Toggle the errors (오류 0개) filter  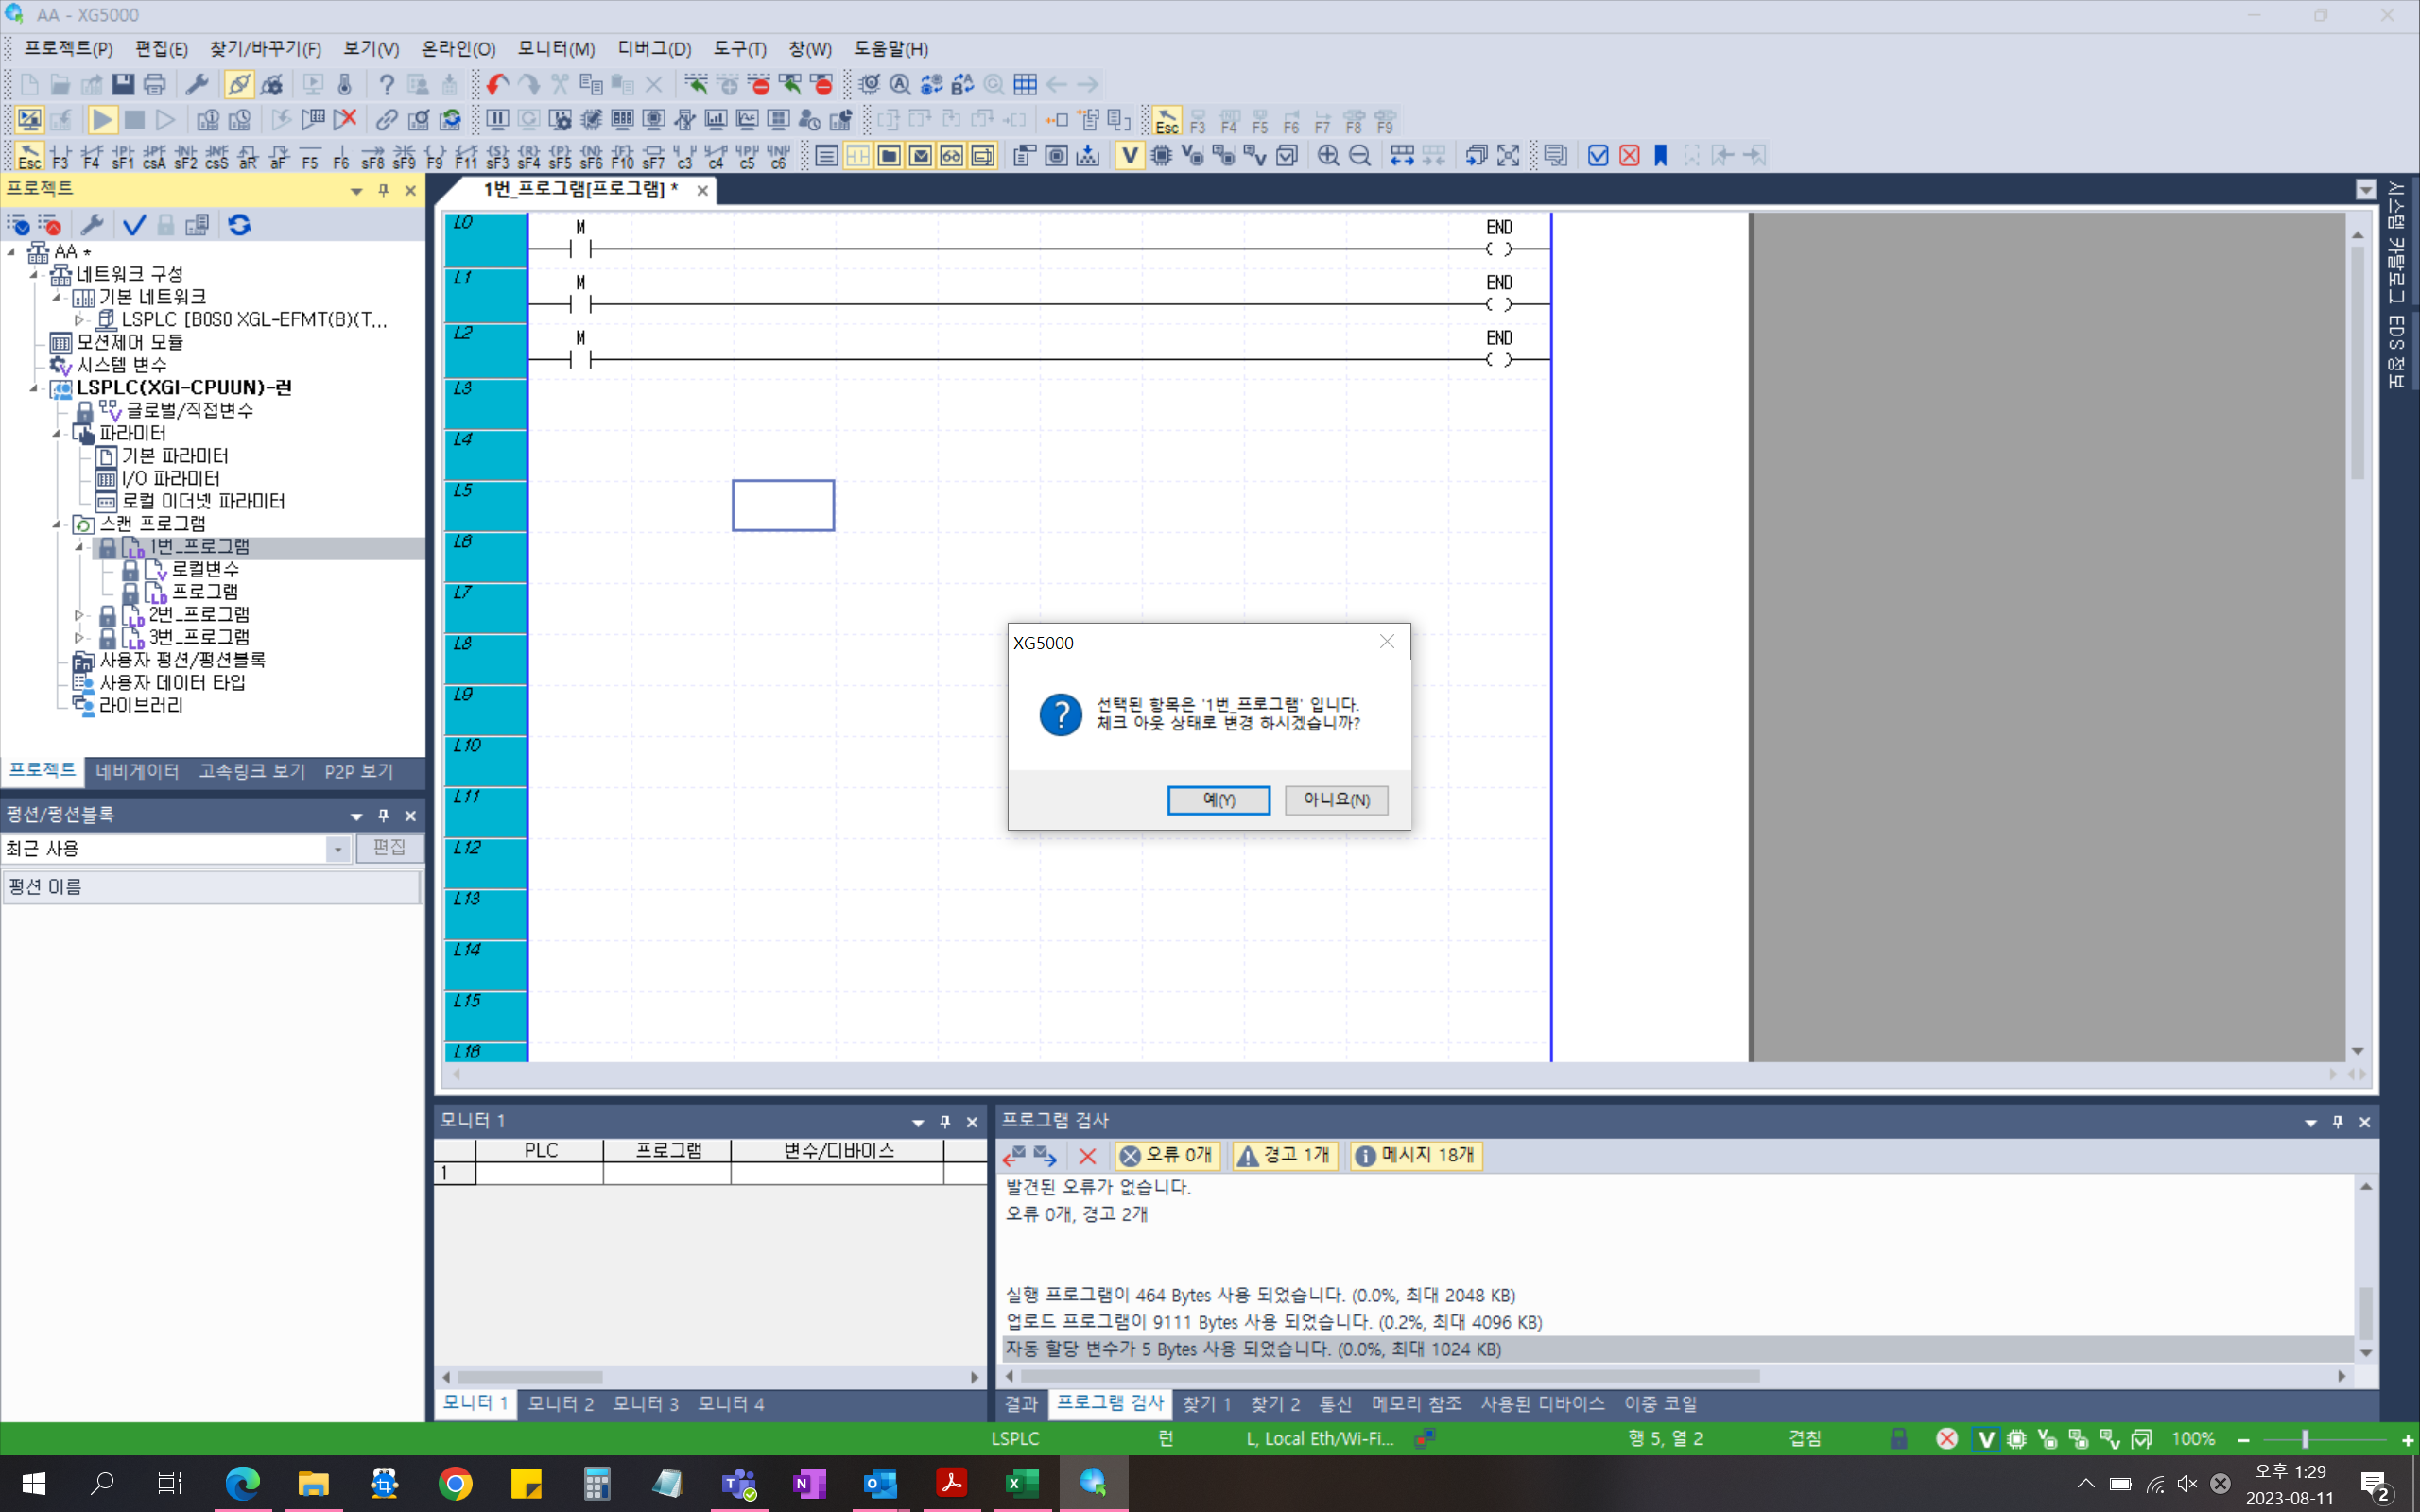click(x=1166, y=1155)
